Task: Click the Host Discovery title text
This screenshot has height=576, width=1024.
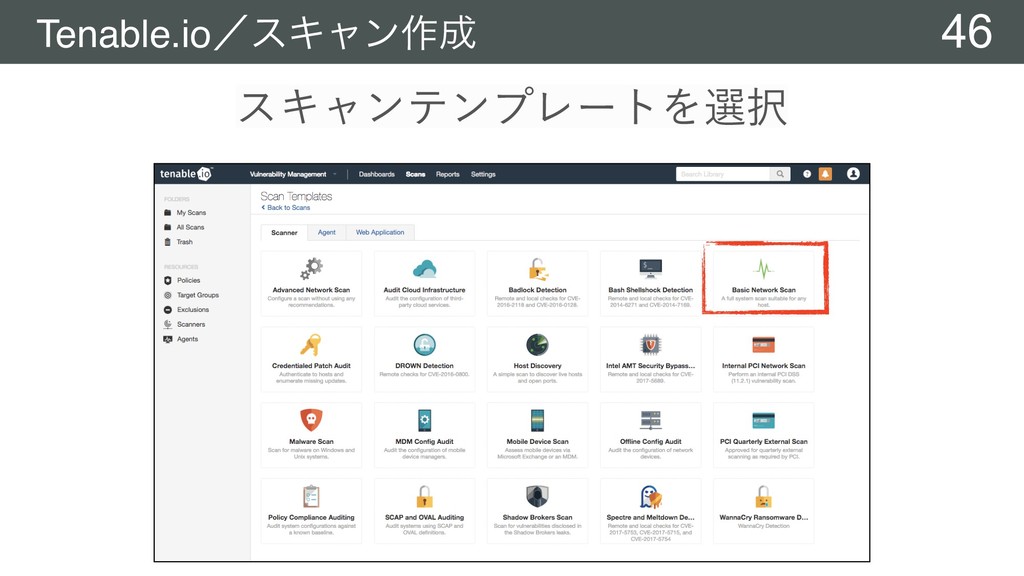Action: [537, 366]
